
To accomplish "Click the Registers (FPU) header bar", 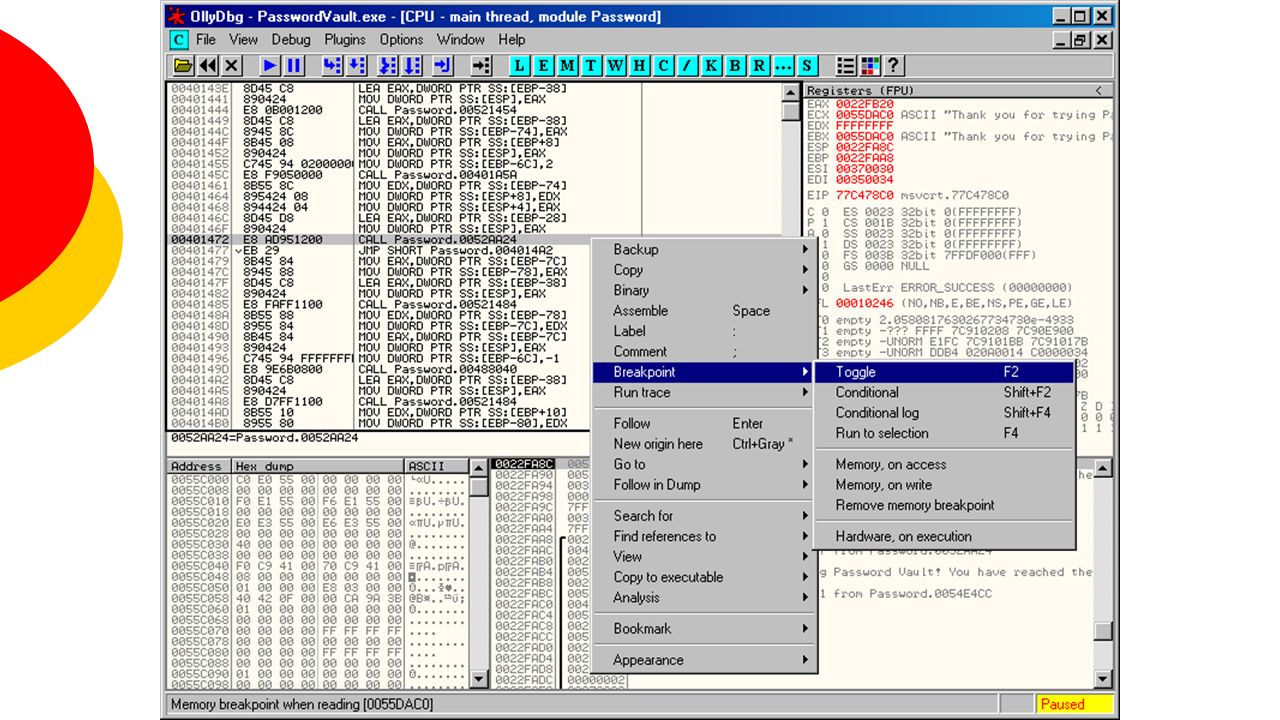I will [x=960, y=91].
